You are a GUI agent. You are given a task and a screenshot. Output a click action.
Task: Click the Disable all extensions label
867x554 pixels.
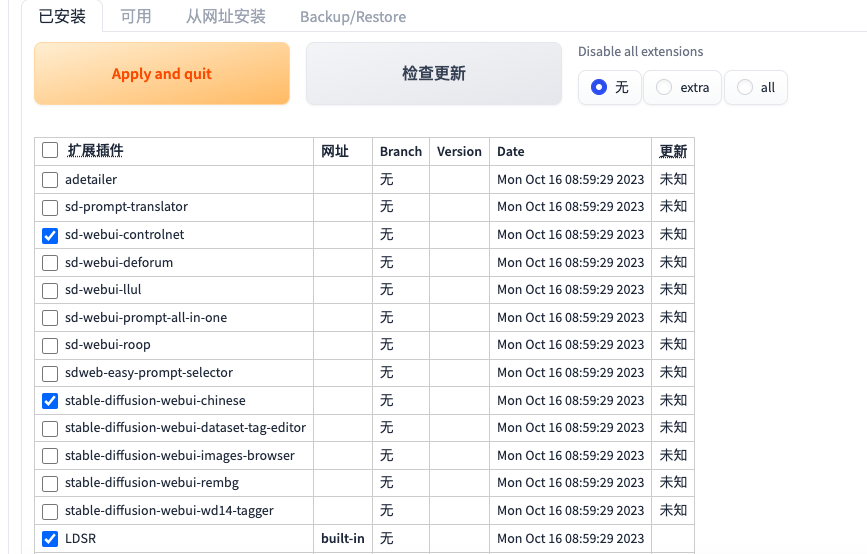[640, 51]
